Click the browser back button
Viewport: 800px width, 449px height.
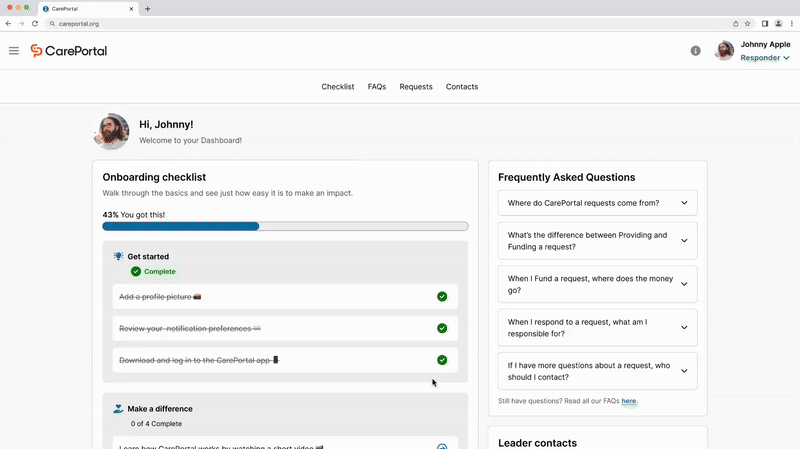pyautogui.click(x=8, y=23)
